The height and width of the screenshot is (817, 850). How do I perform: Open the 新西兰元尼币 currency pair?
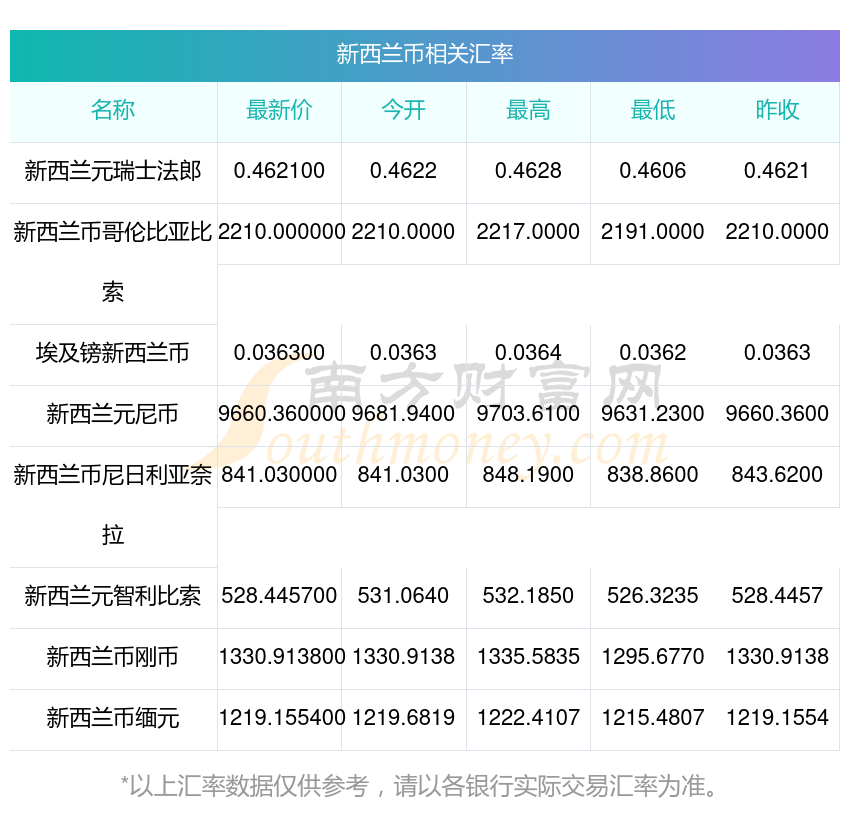(113, 414)
